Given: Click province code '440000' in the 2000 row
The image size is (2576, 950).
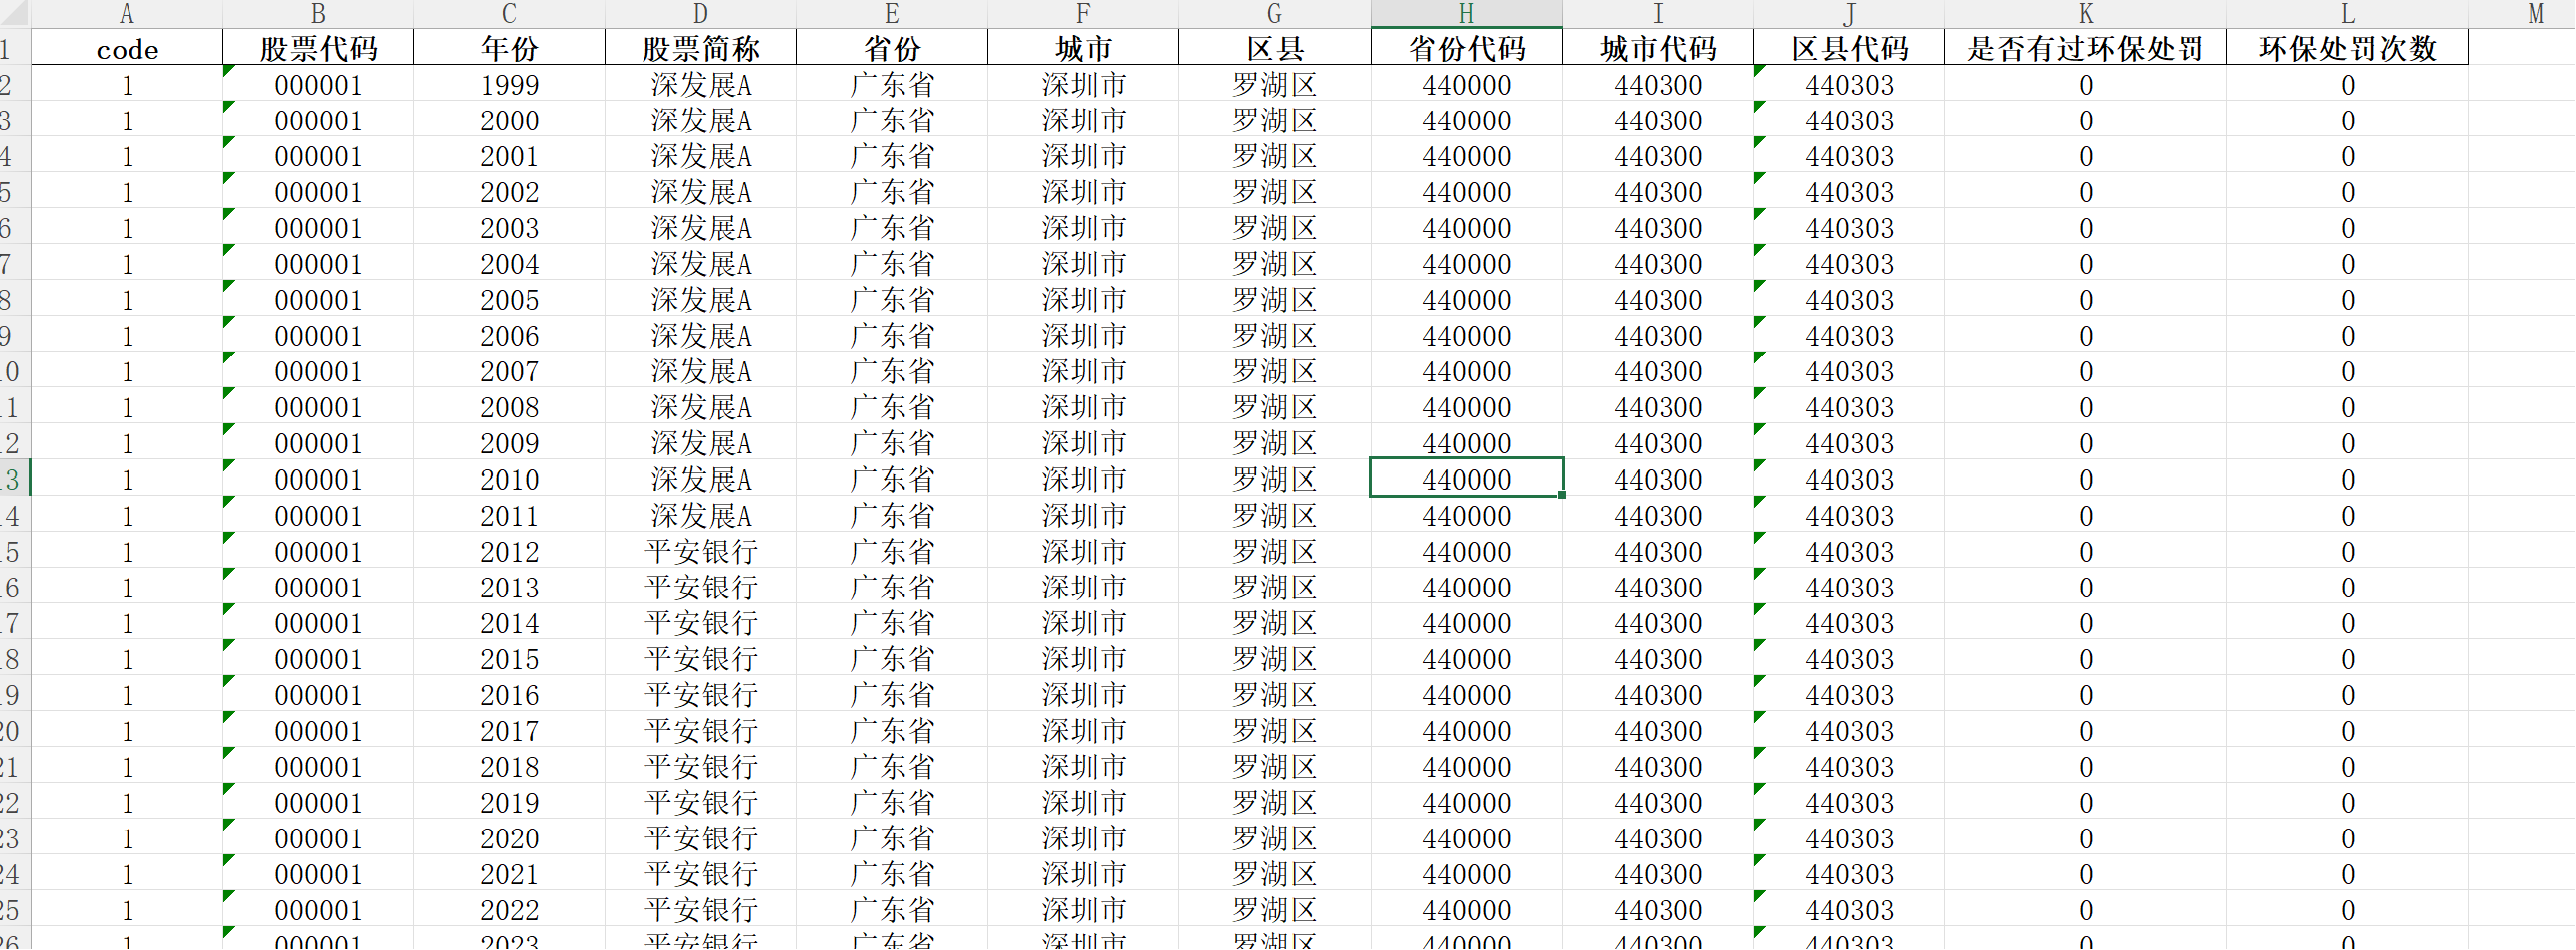Looking at the screenshot, I should pos(1466,120).
